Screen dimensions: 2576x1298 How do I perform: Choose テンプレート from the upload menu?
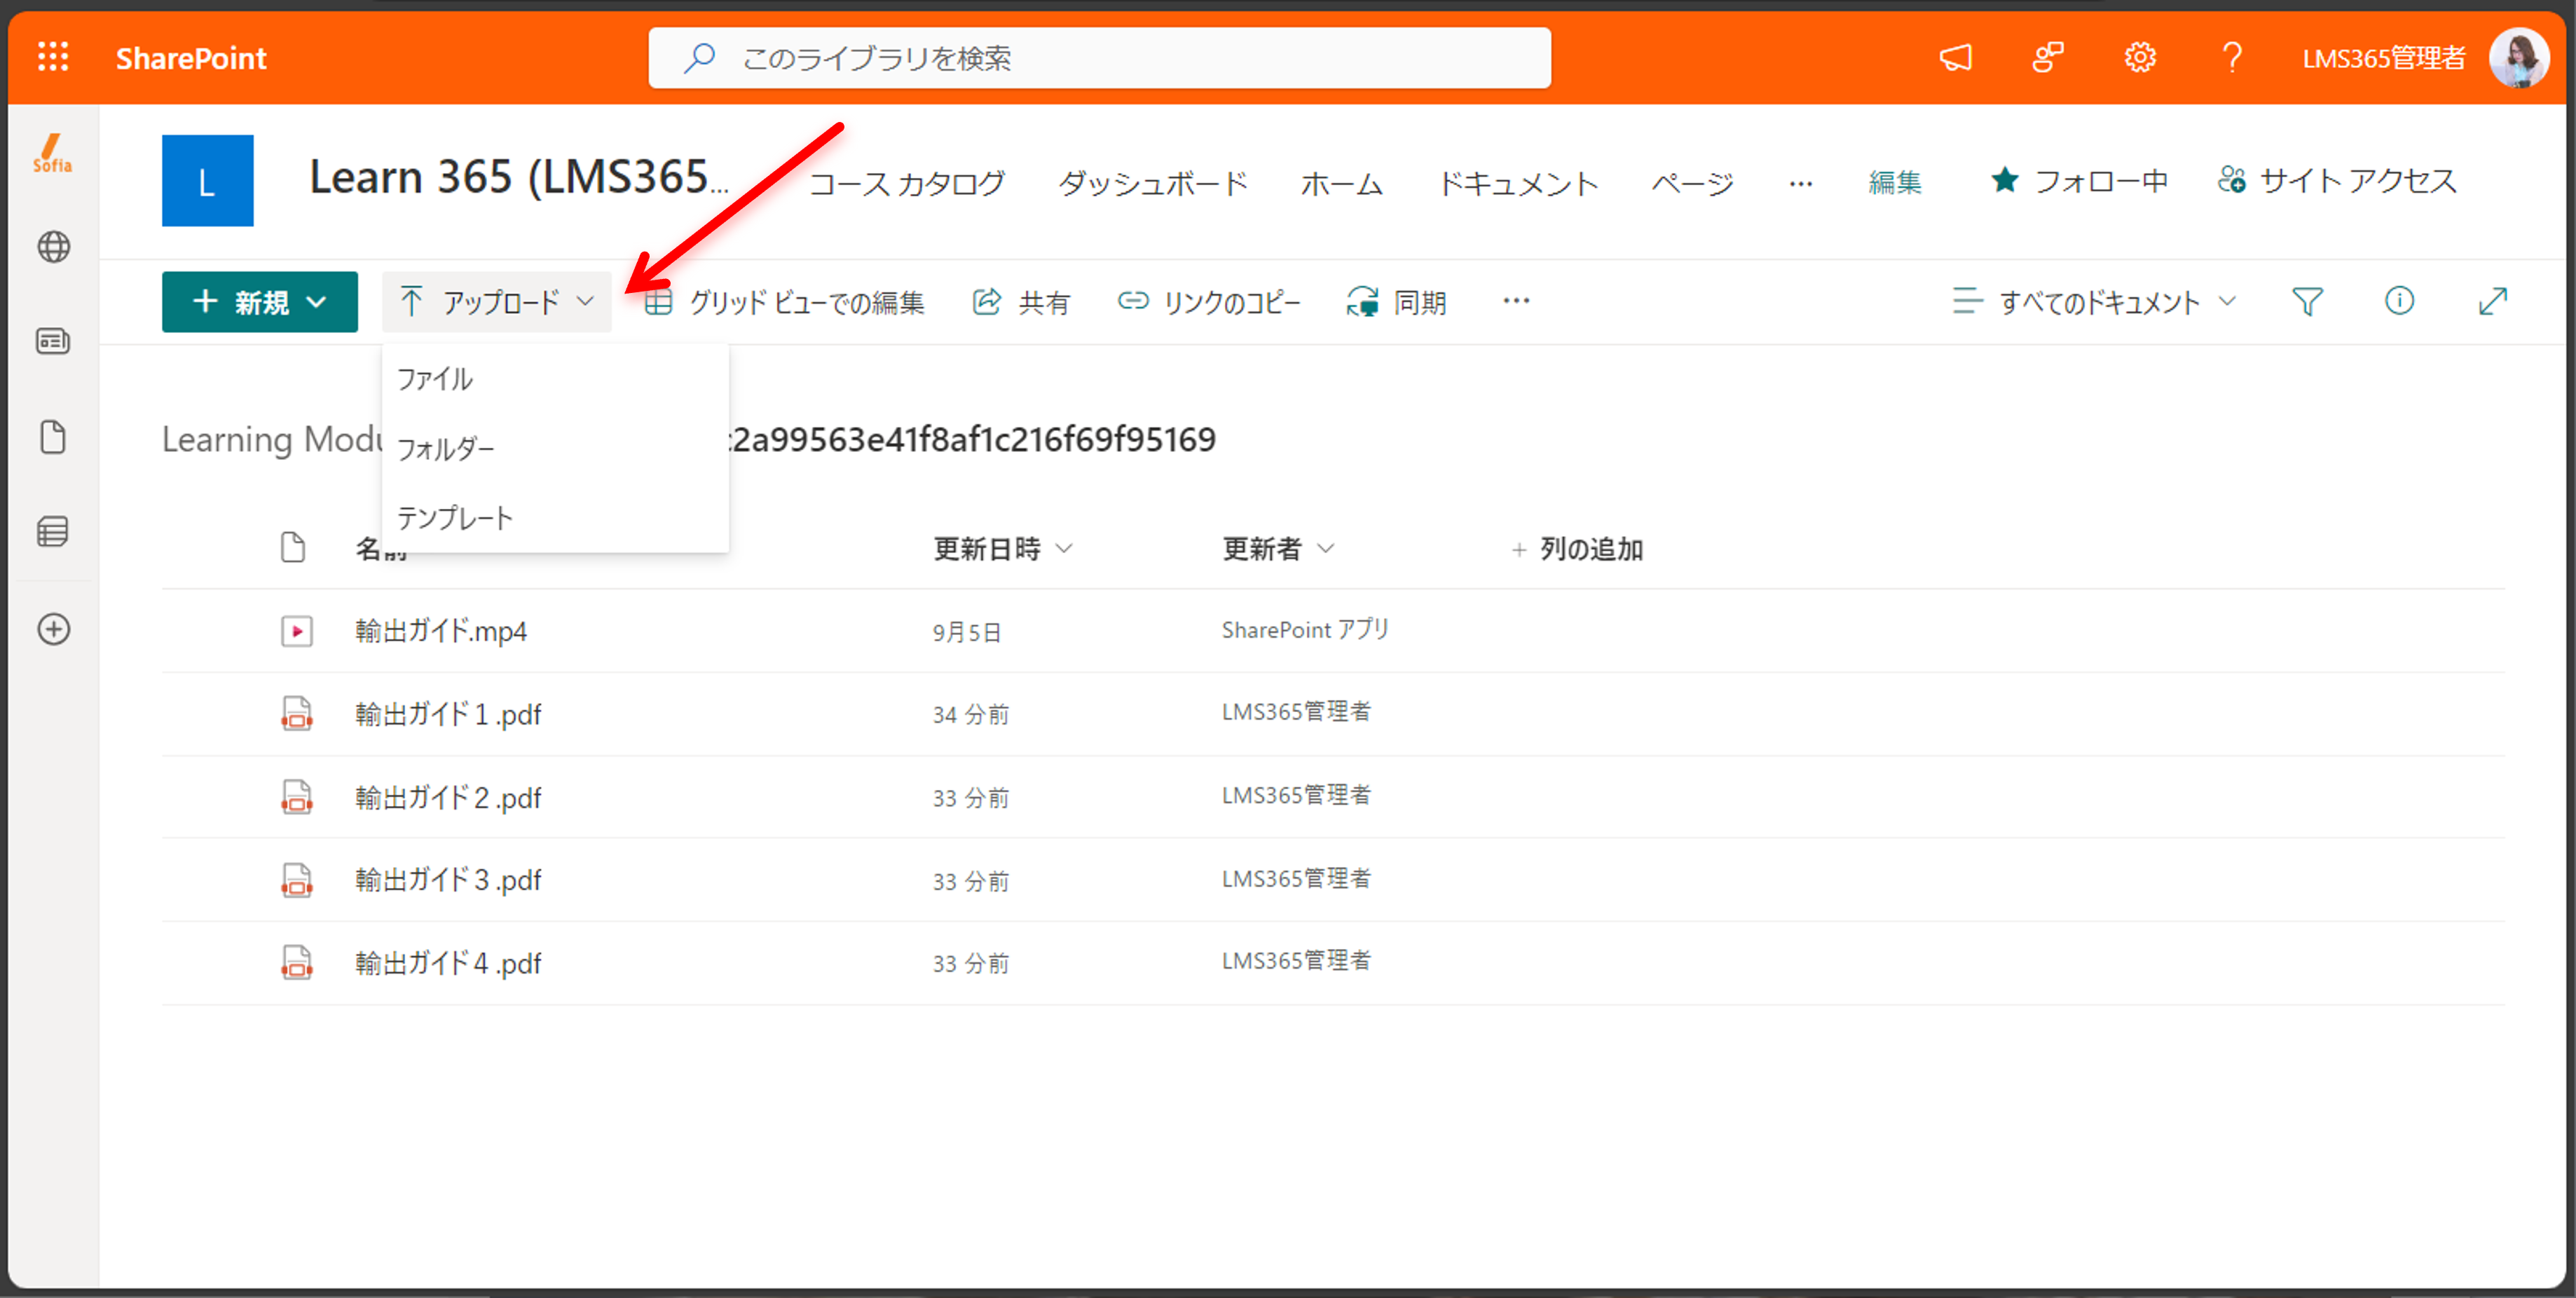point(555,517)
